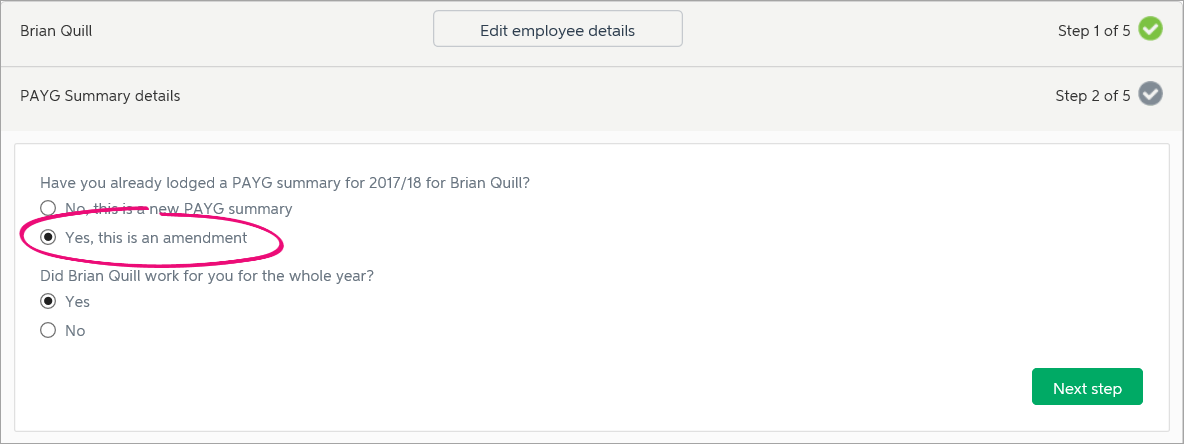The image size is (1184, 444).
Task: Expand the Brian Quill section header
Action: click(x=592, y=33)
